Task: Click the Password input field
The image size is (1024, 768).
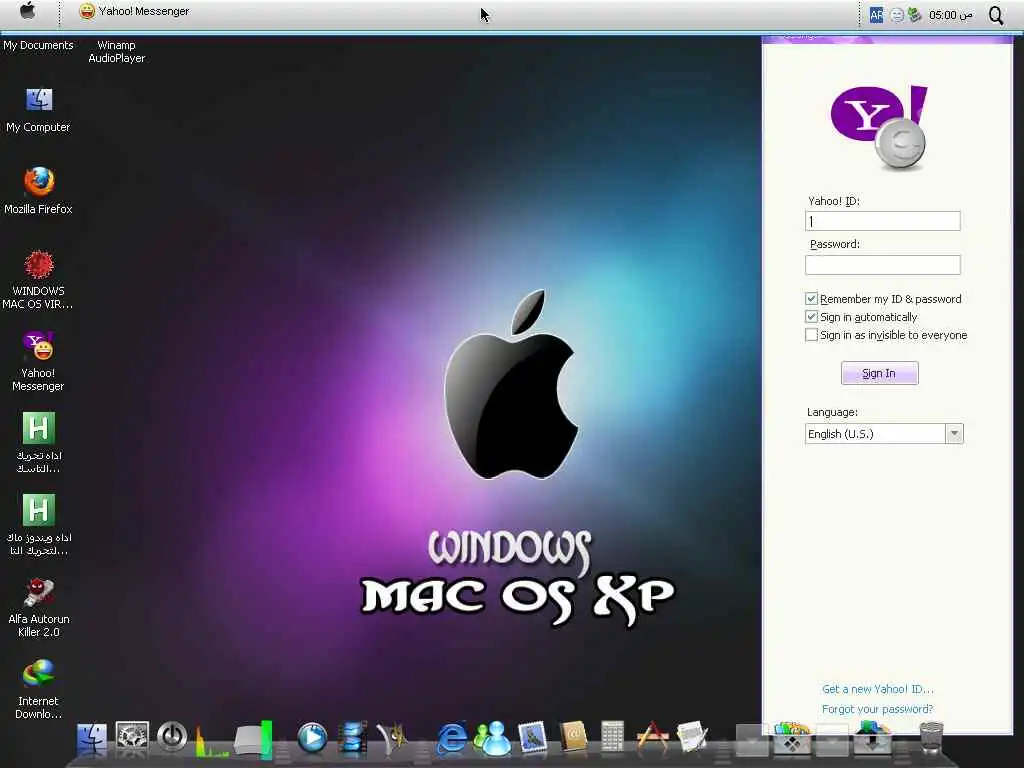Action: 882,265
